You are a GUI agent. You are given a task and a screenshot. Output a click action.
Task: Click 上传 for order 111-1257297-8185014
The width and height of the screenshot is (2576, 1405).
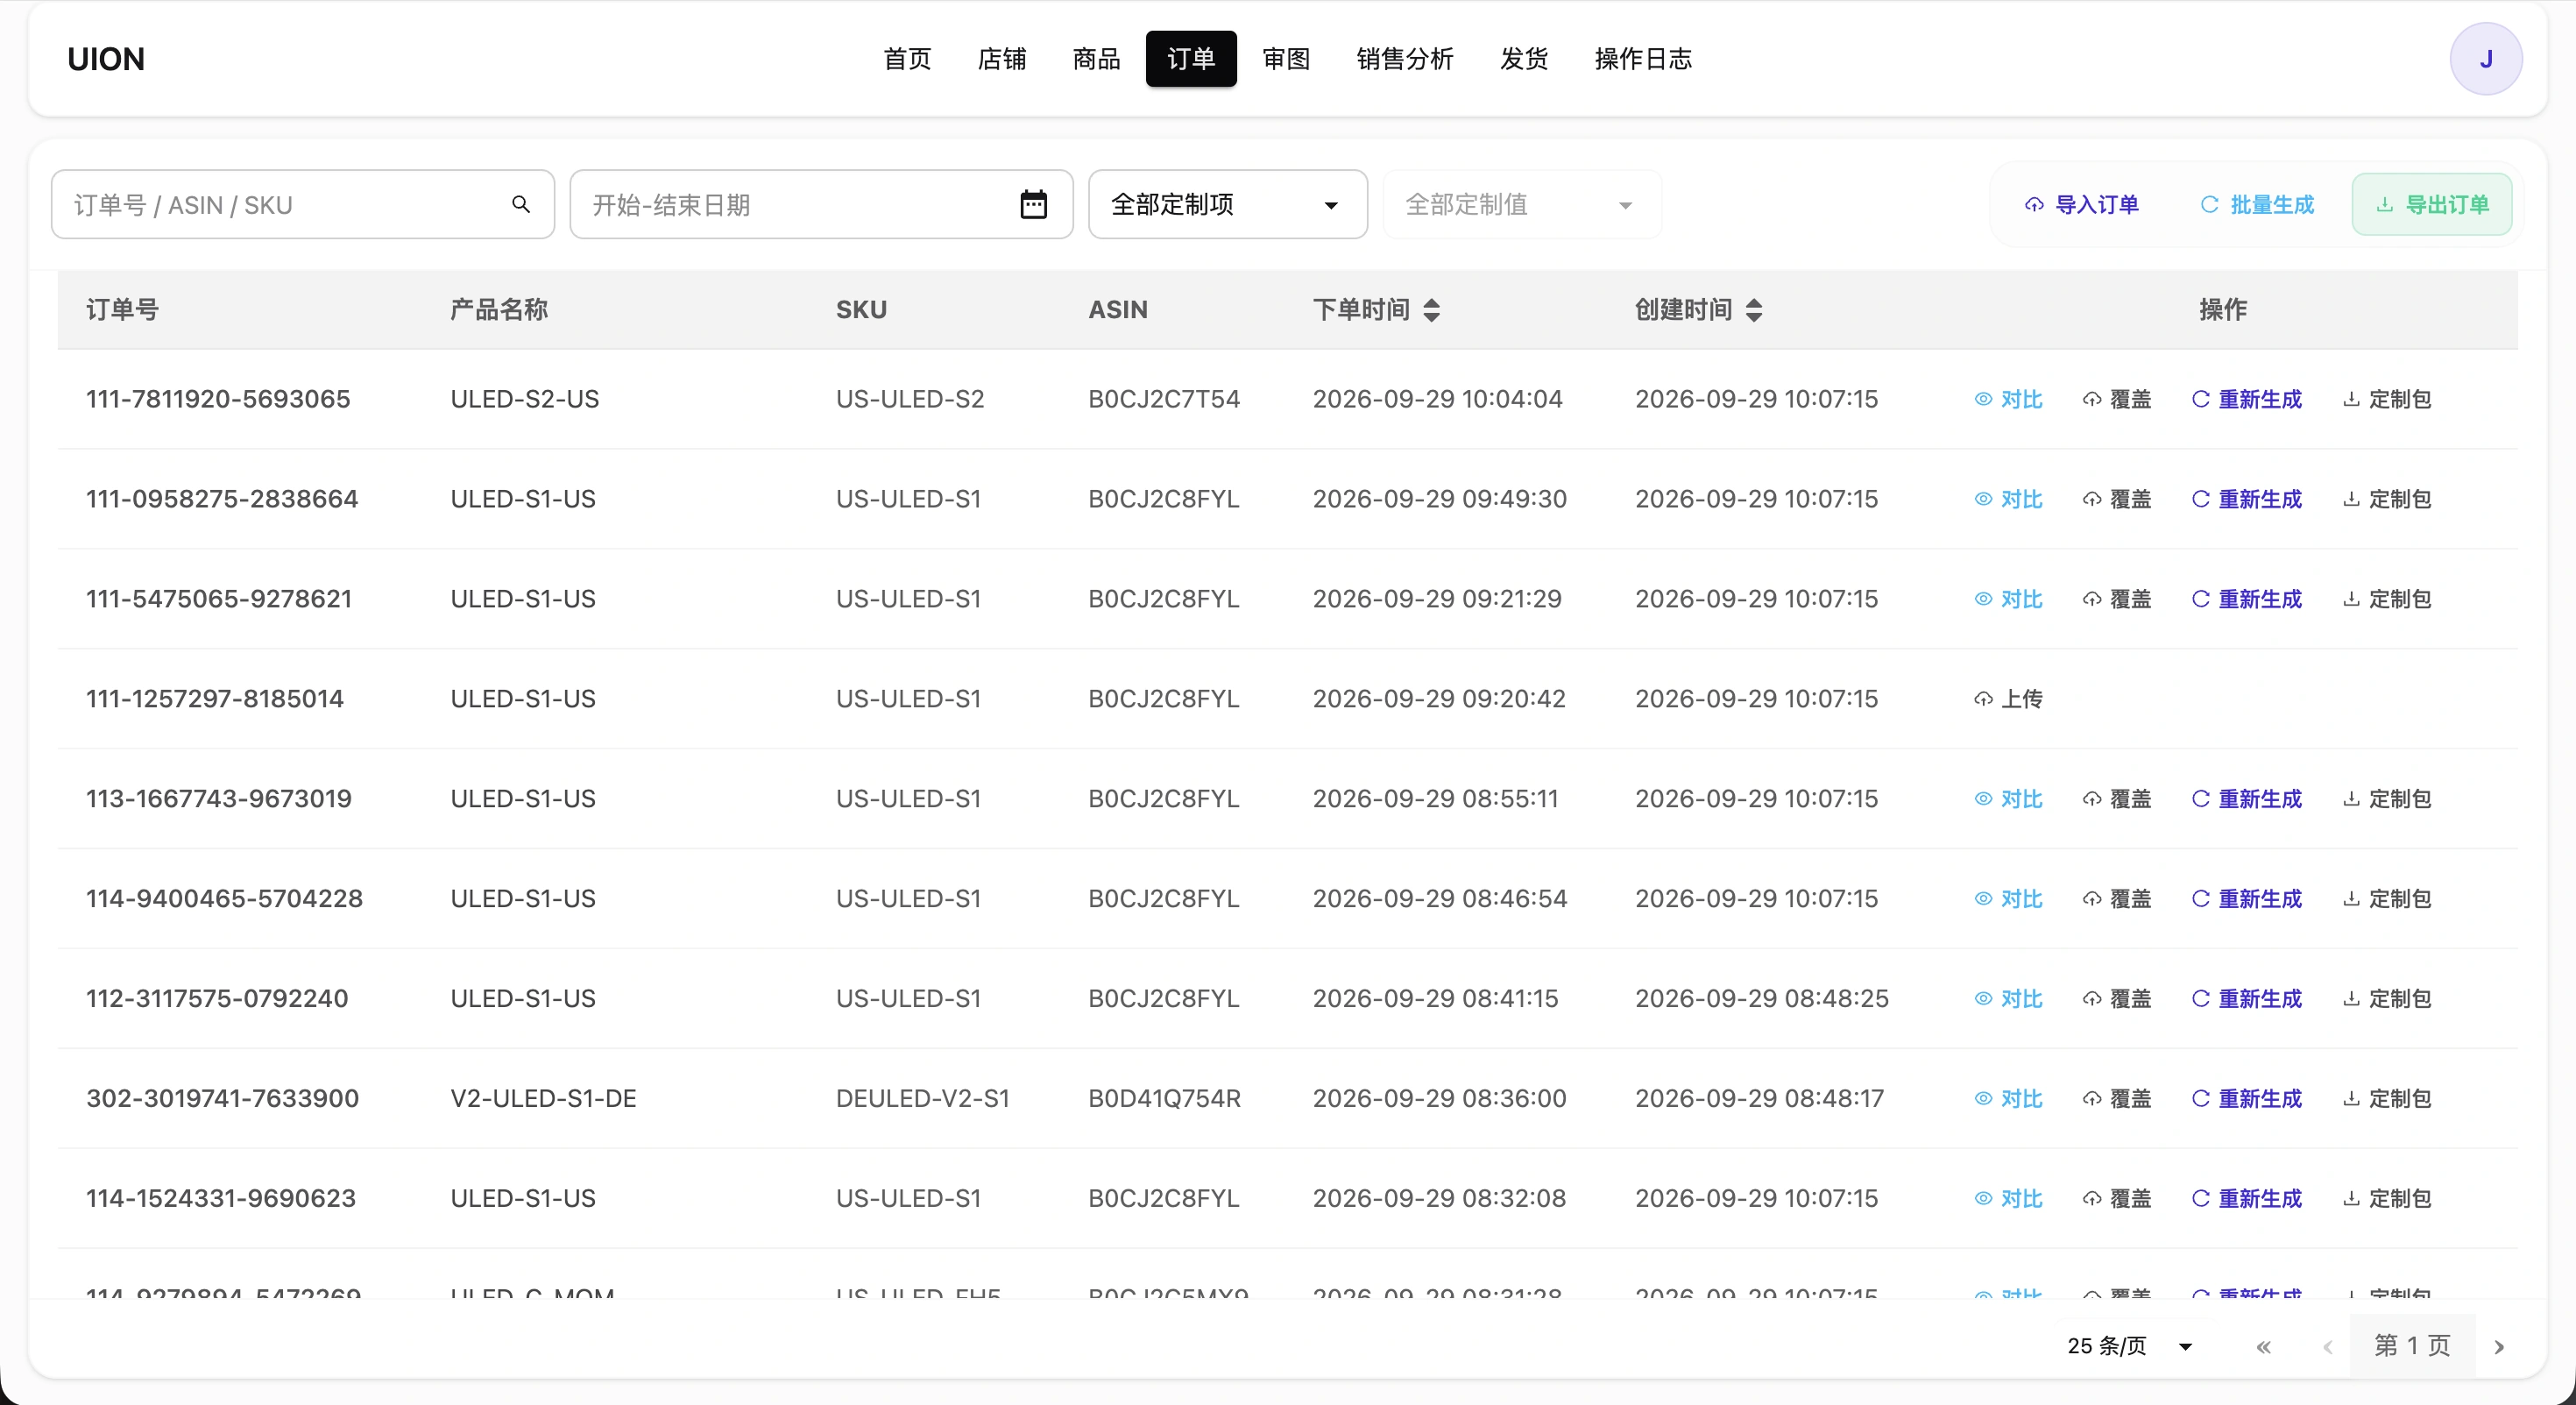(2008, 699)
